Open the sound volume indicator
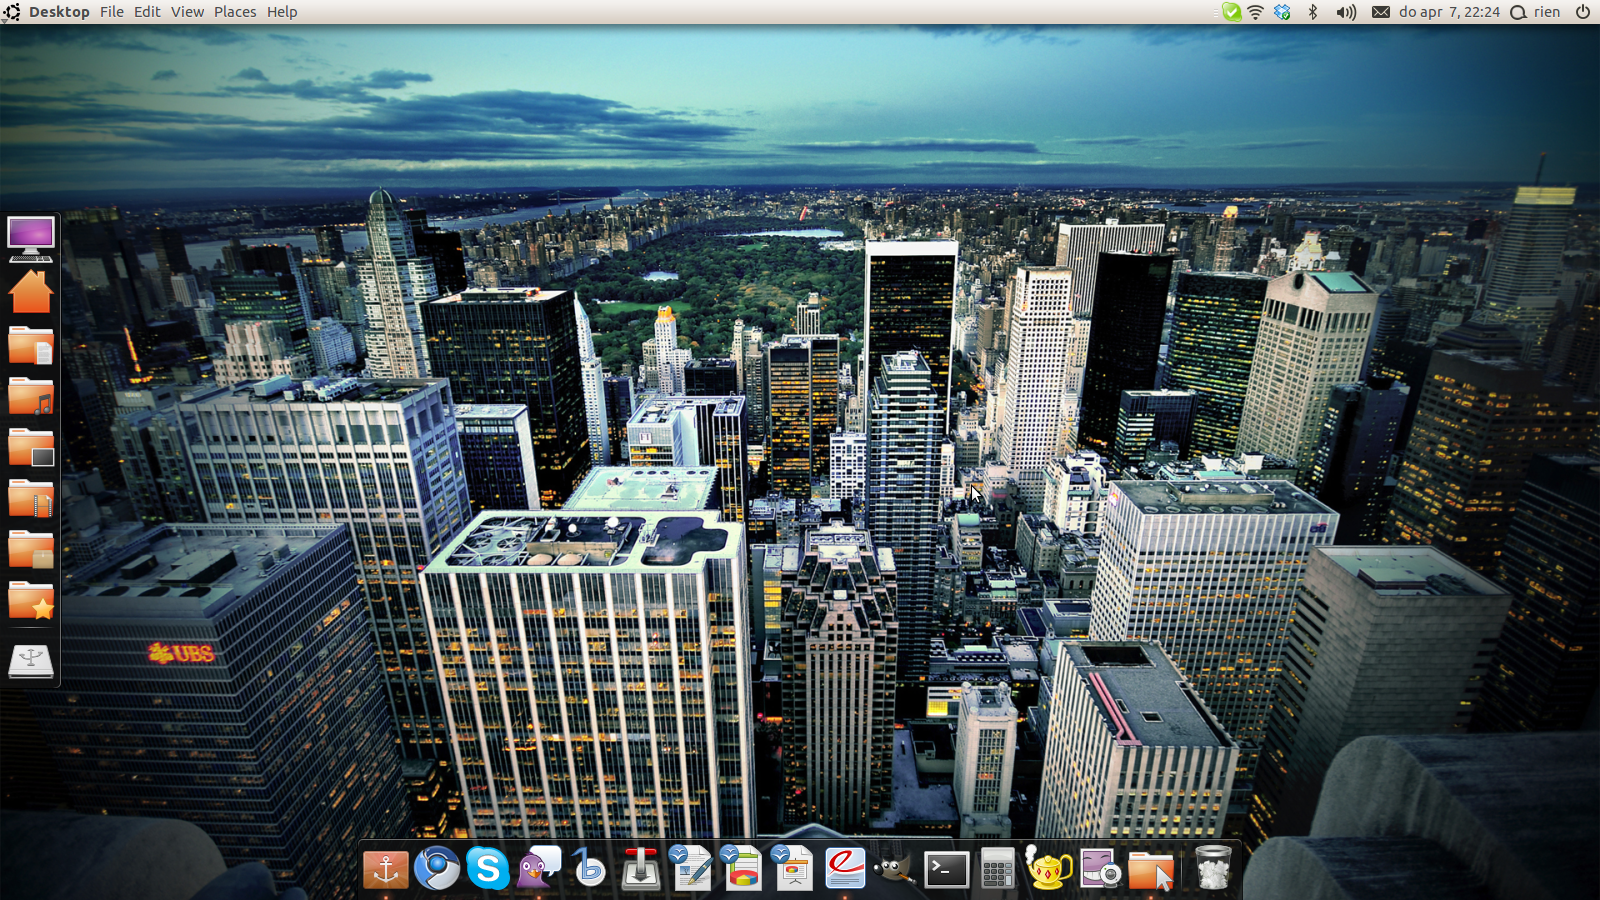 [1347, 12]
